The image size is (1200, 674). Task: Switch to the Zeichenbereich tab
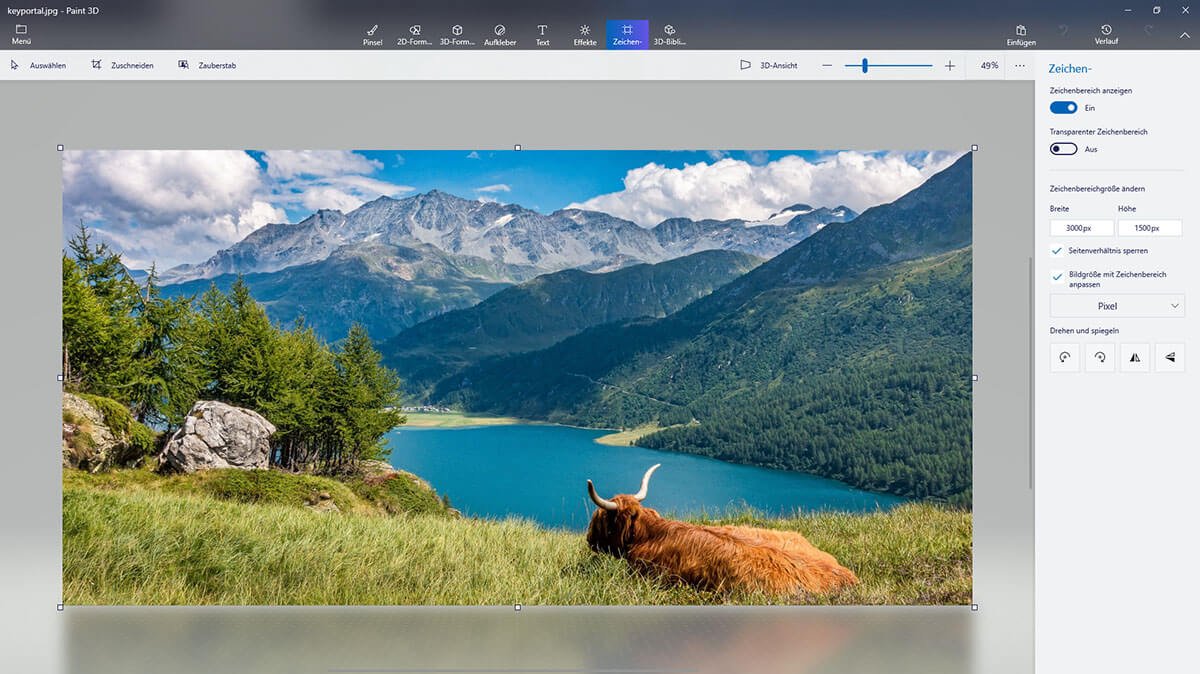coord(627,31)
